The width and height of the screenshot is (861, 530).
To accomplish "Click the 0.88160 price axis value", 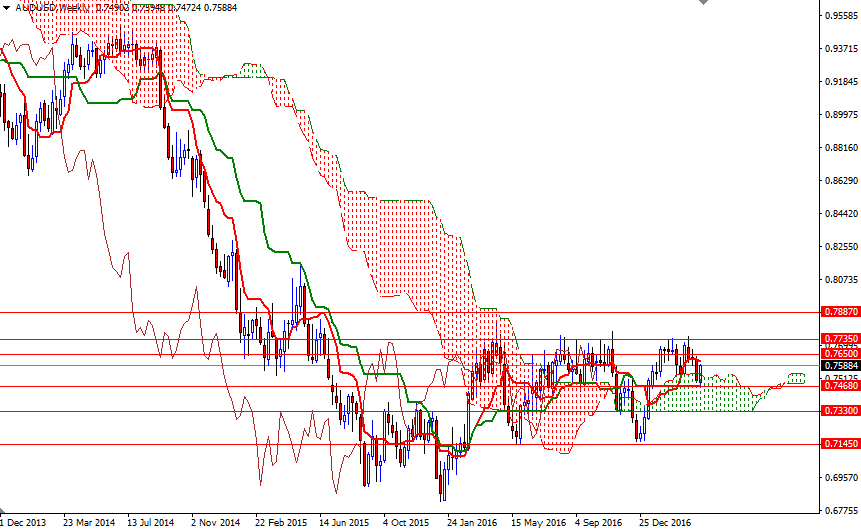I will (841, 148).
